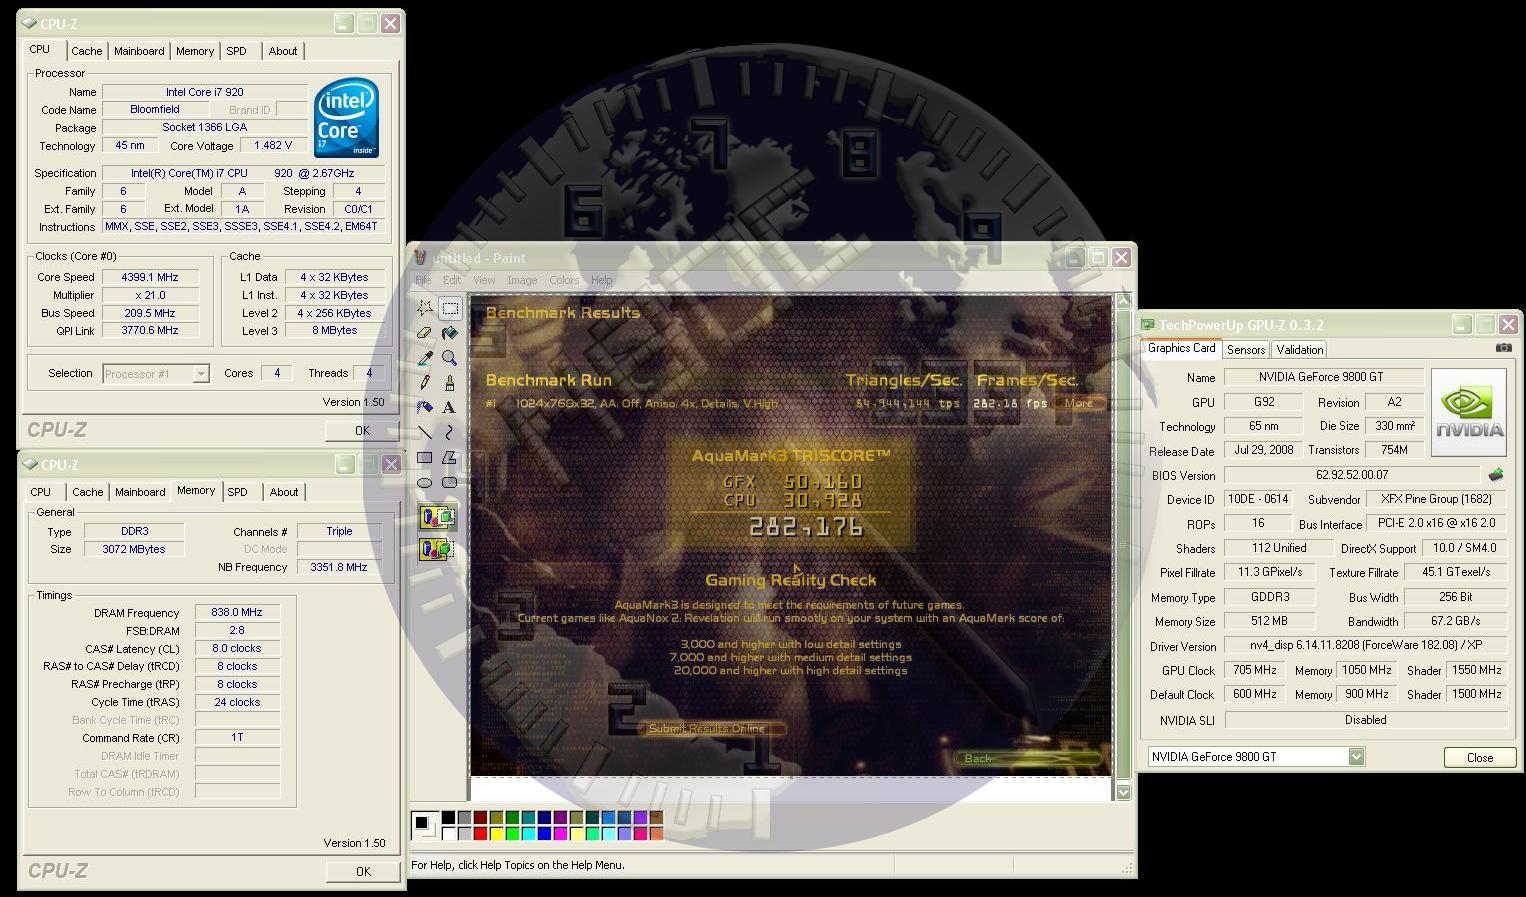The height and width of the screenshot is (897, 1526).
Task: Open the Image menu in Paint
Action: [522, 280]
